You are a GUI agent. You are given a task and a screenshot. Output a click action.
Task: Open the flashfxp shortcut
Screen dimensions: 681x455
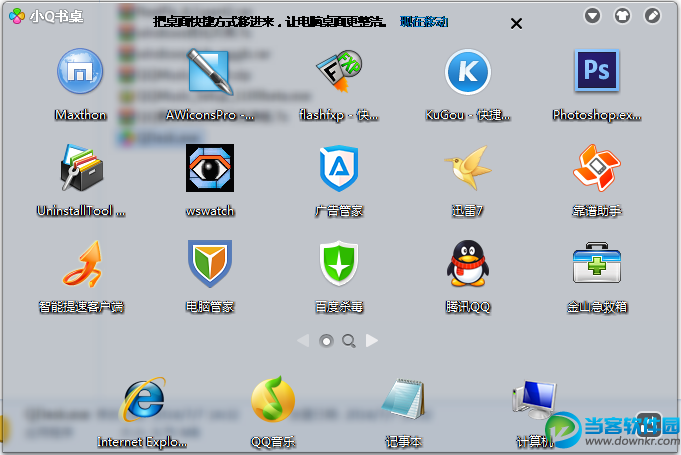pyautogui.click(x=339, y=72)
